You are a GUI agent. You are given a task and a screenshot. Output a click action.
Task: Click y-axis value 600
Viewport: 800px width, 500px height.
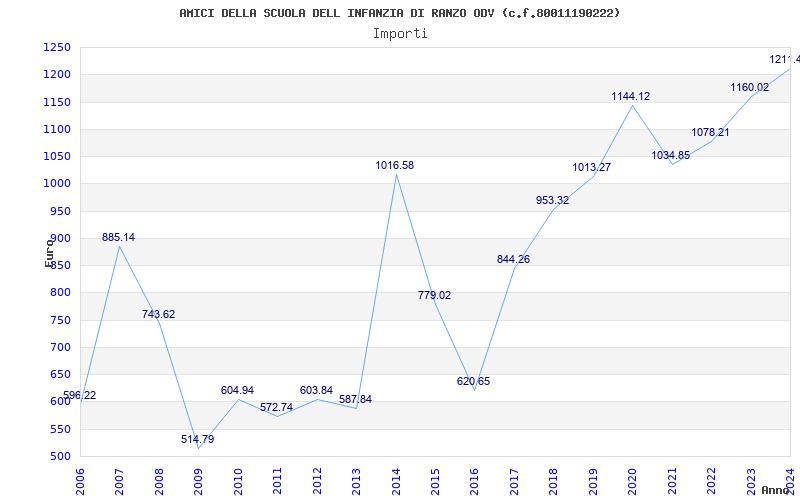pos(60,402)
